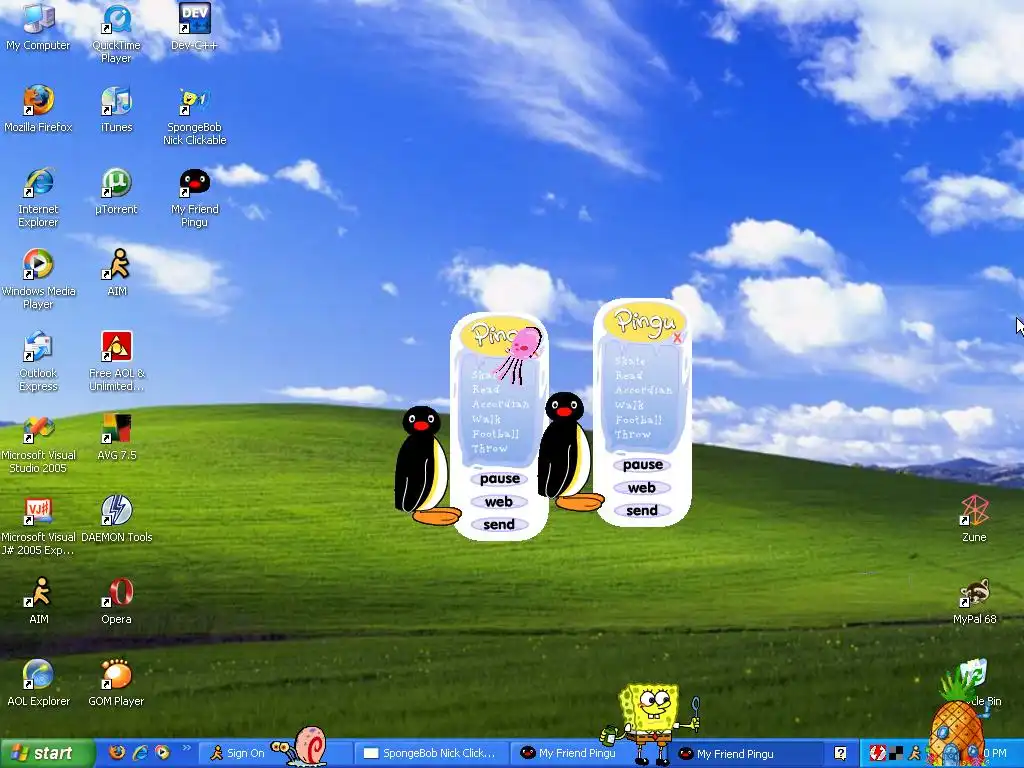Screen dimensions: 1024x768
Task: Select the AOL Explorer desktop icon
Action: click(38, 683)
